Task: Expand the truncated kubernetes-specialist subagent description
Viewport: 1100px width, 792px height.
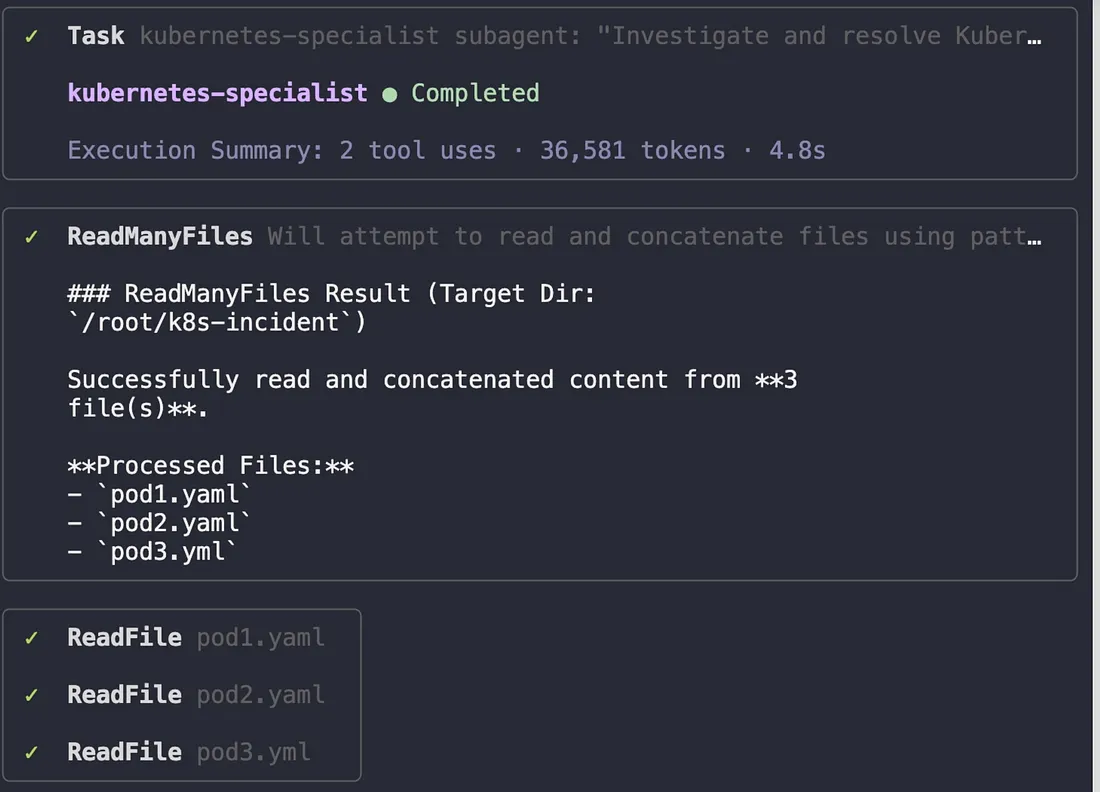Action: 590,36
